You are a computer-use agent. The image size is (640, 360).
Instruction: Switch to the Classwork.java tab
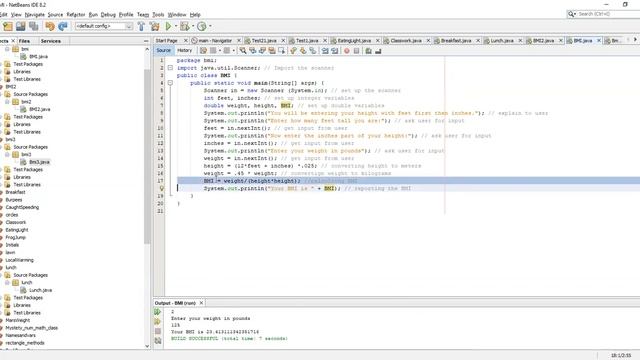(x=406, y=41)
